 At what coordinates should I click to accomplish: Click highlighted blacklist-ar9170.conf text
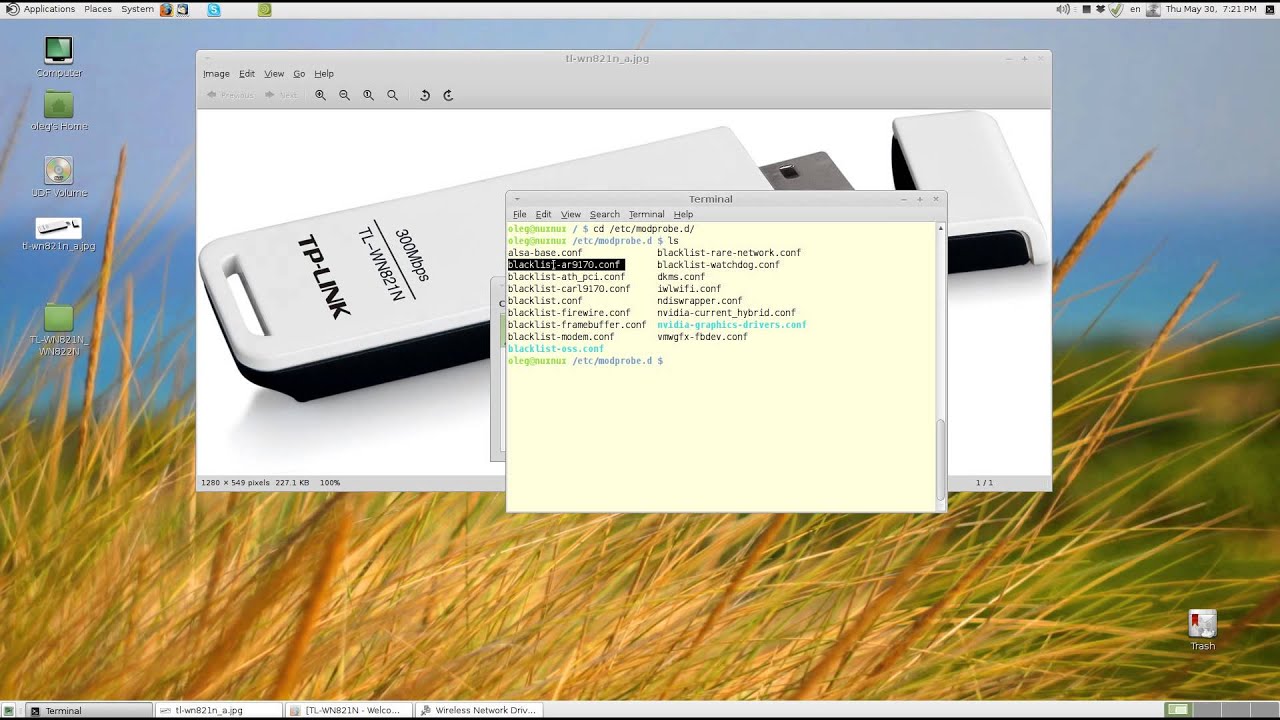(565, 265)
